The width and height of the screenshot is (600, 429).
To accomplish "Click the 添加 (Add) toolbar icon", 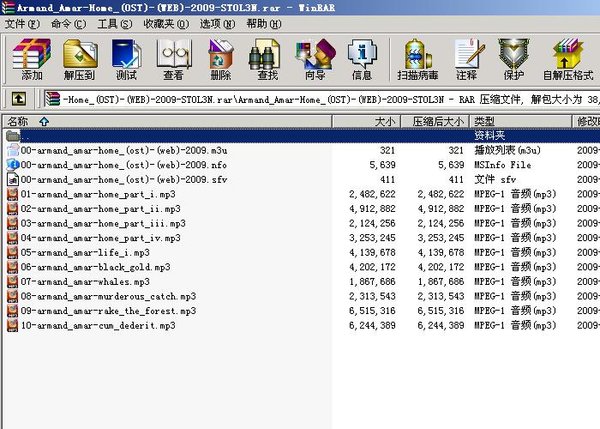I will coord(31,59).
